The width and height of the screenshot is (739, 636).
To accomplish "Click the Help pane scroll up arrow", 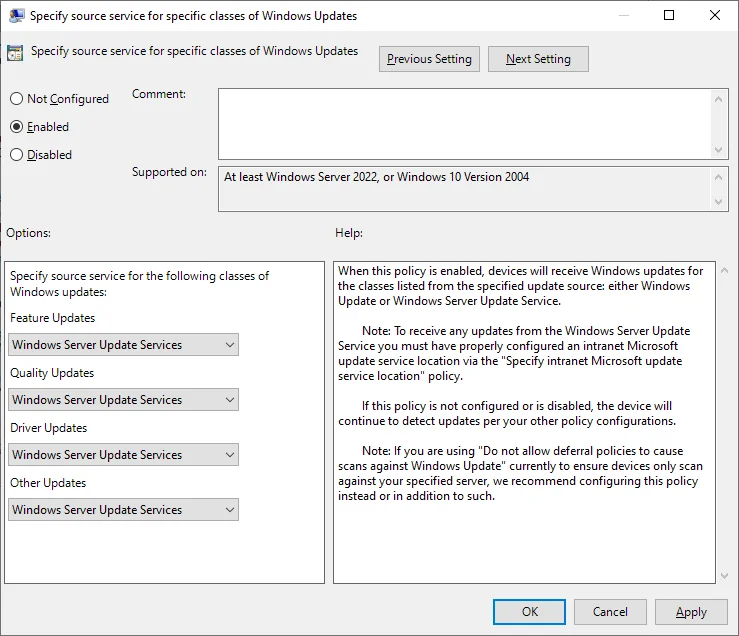I will pyautogui.click(x=724, y=271).
